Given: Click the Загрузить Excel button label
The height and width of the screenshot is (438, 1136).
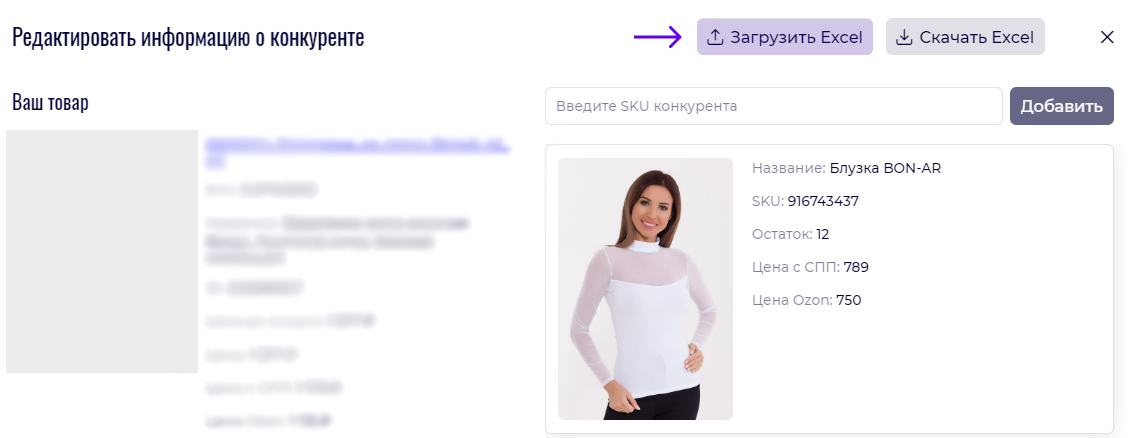Looking at the screenshot, I should (796, 38).
